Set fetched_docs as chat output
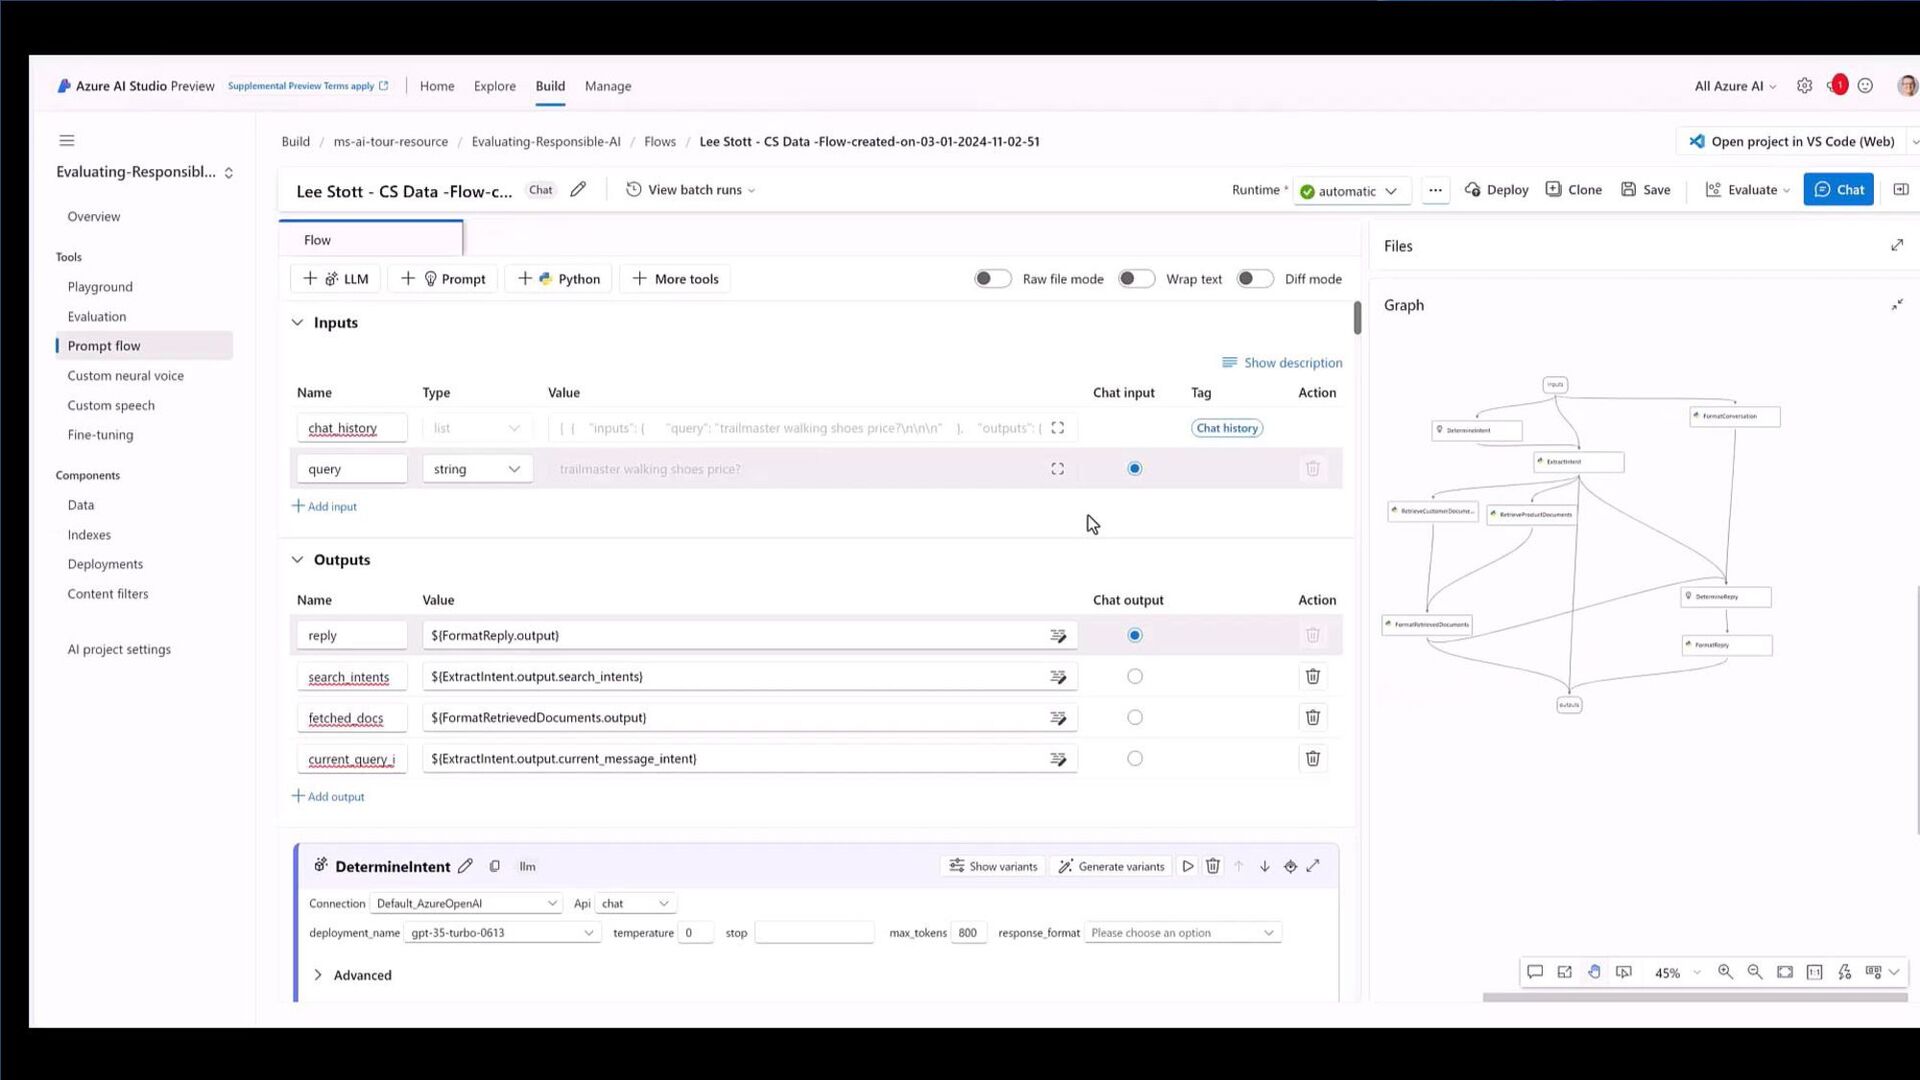1920x1080 pixels. click(x=1134, y=718)
